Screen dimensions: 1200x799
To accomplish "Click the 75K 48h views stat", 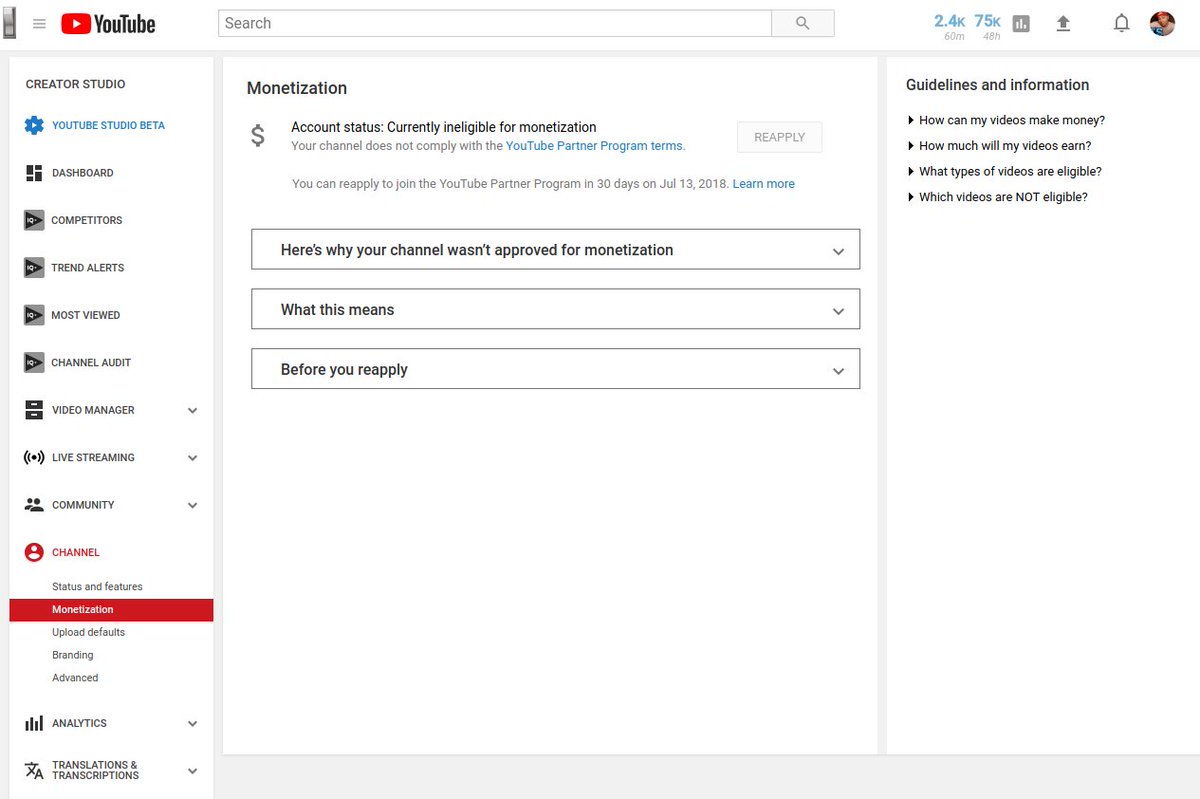I will click(988, 26).
